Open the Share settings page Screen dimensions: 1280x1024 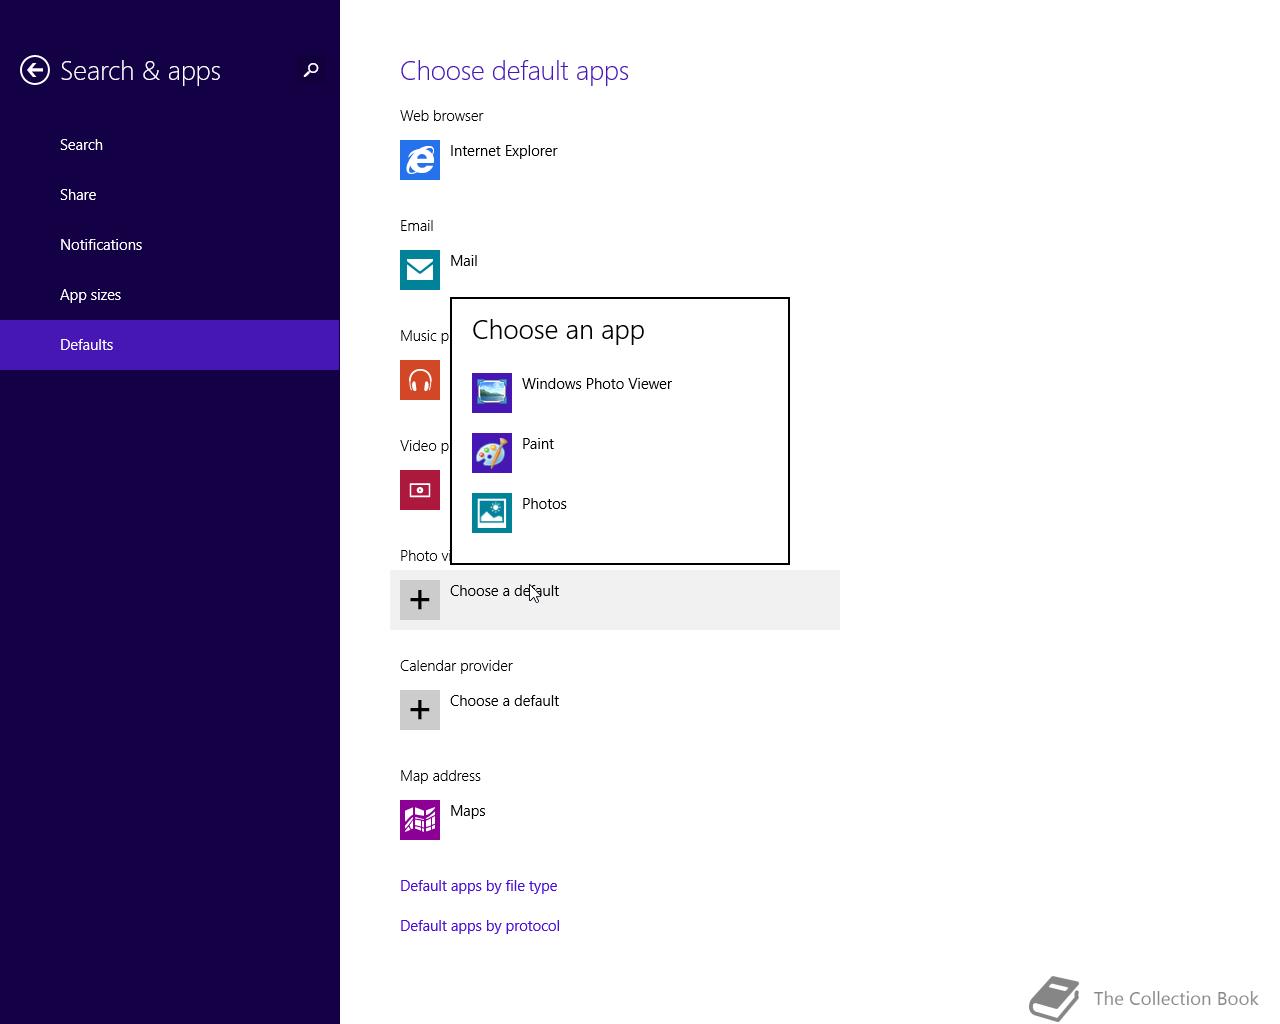170,195
